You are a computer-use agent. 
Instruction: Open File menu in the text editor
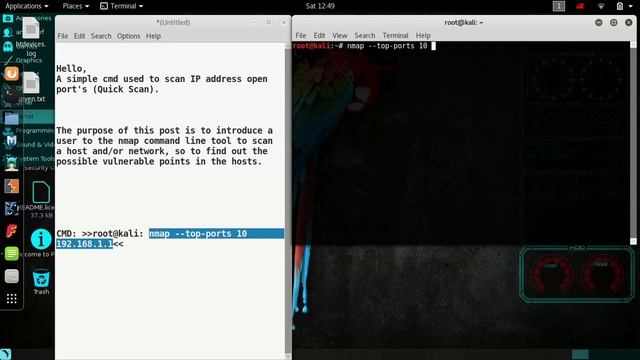pyautogui.click(x=63, y=36)
